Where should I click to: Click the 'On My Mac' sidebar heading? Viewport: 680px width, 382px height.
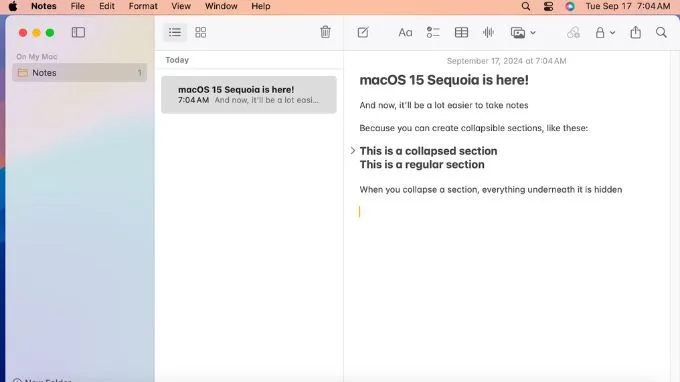[x=37, y=56]
